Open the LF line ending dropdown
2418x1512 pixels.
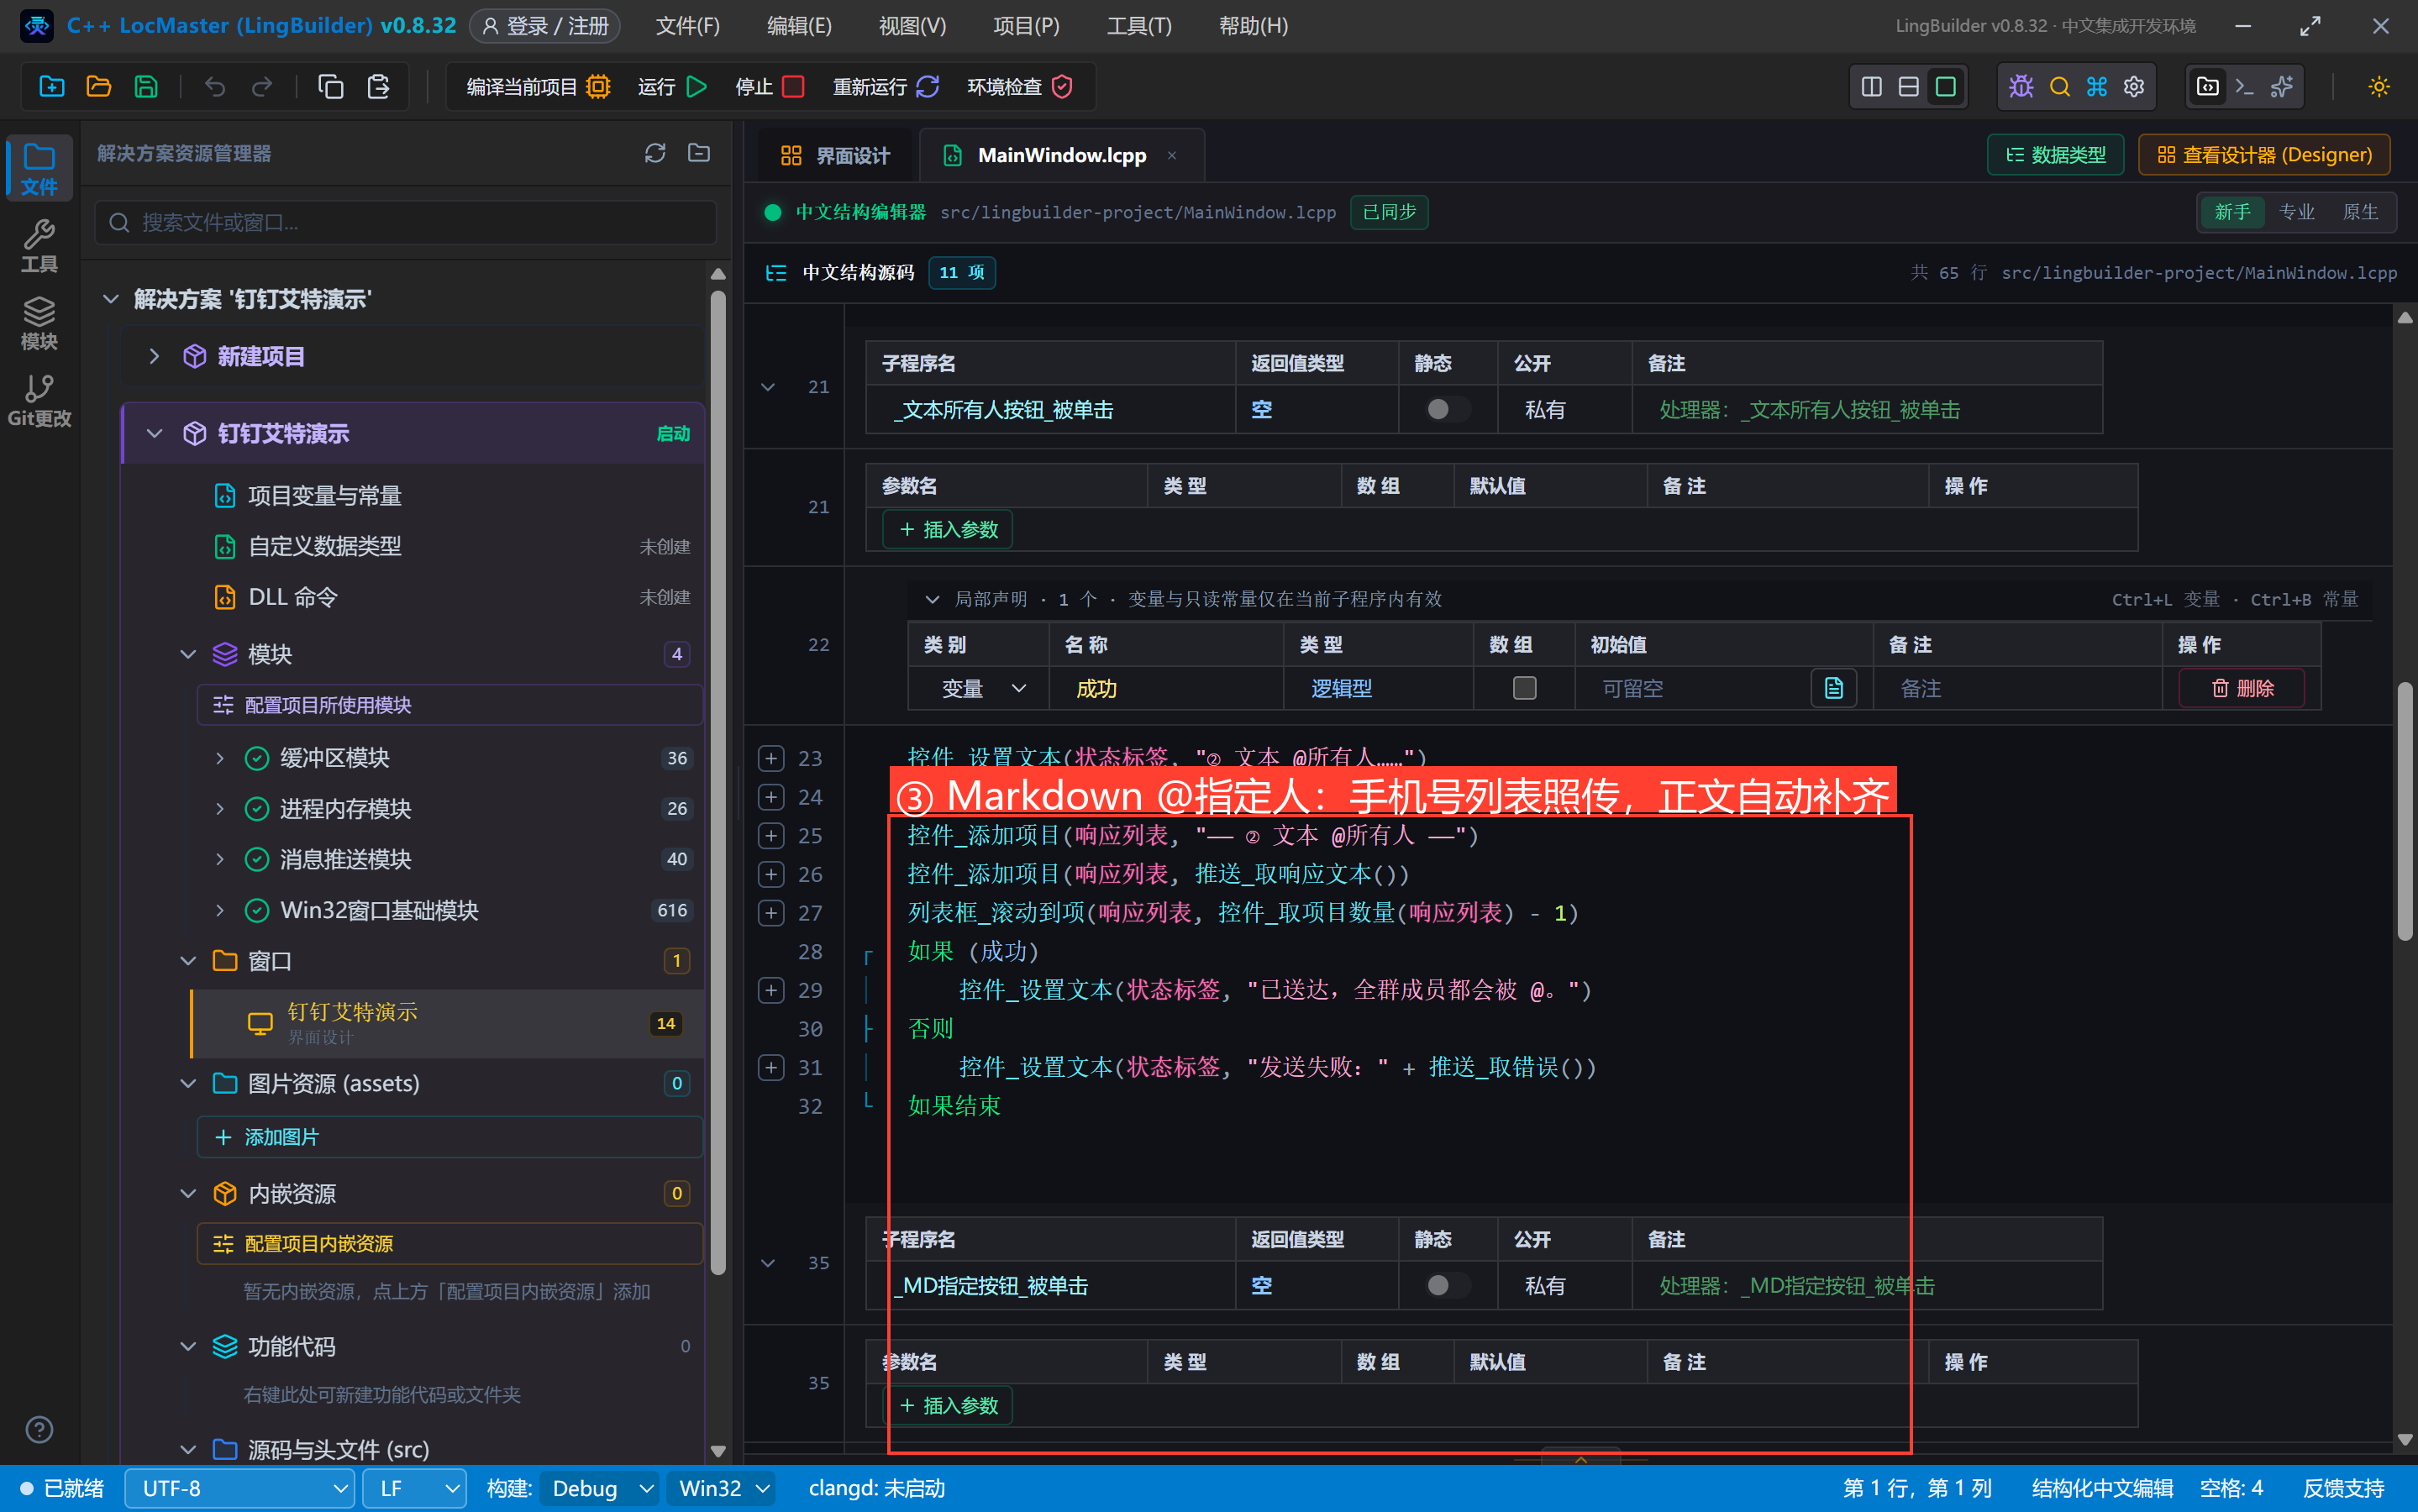414,1488
